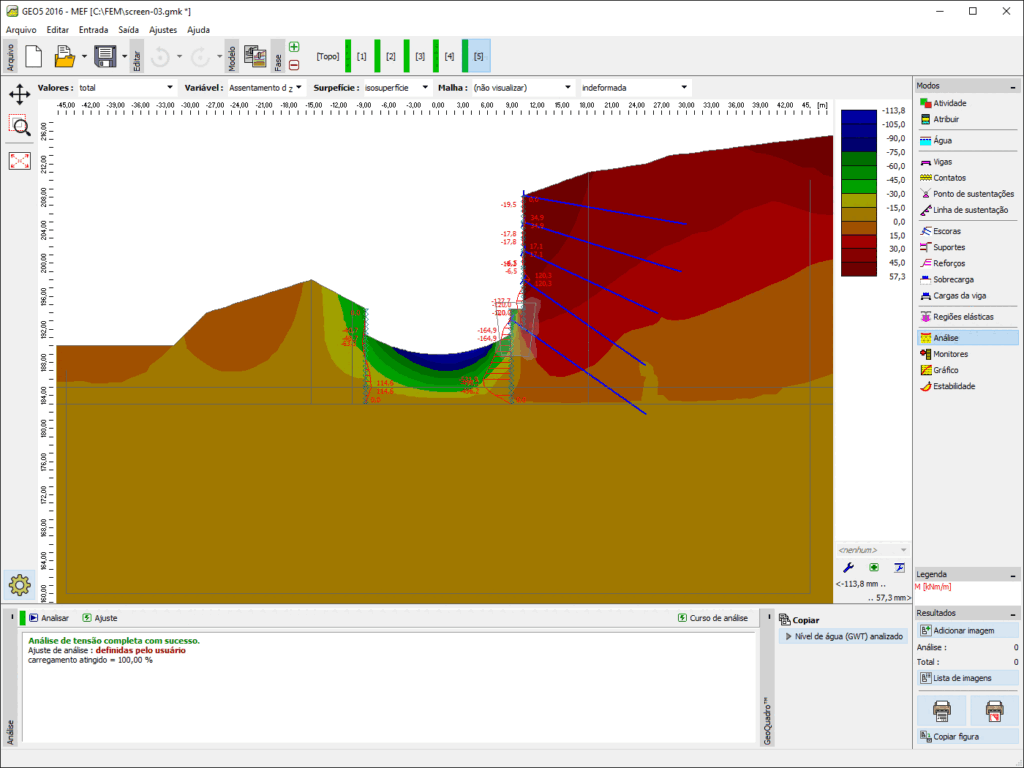
Task: Click the blue wrench icon under color scale
Action: [x=849, y=567]
